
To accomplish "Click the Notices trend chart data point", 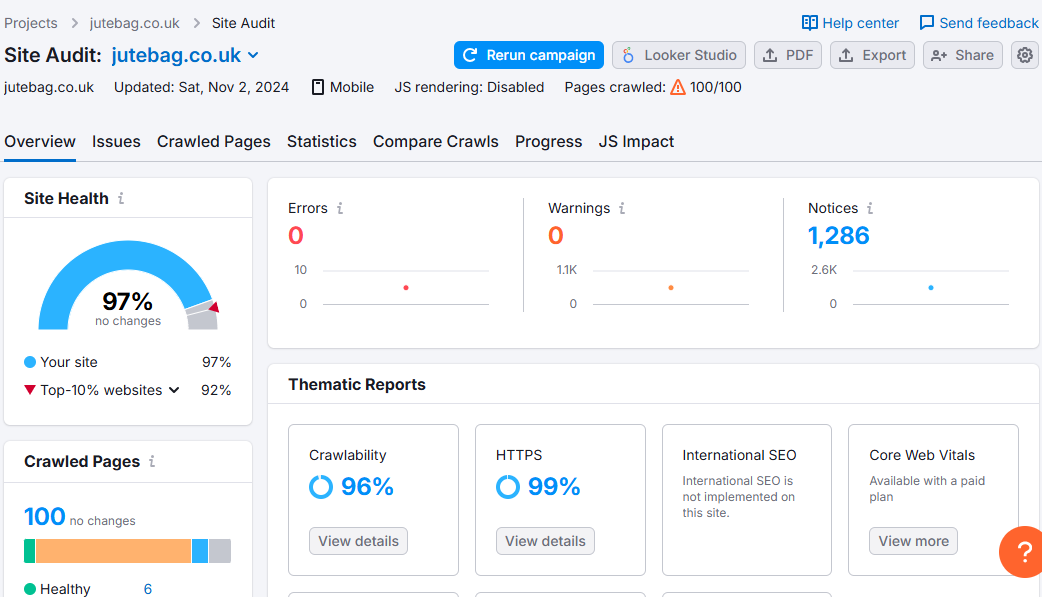I will [931, 288].
